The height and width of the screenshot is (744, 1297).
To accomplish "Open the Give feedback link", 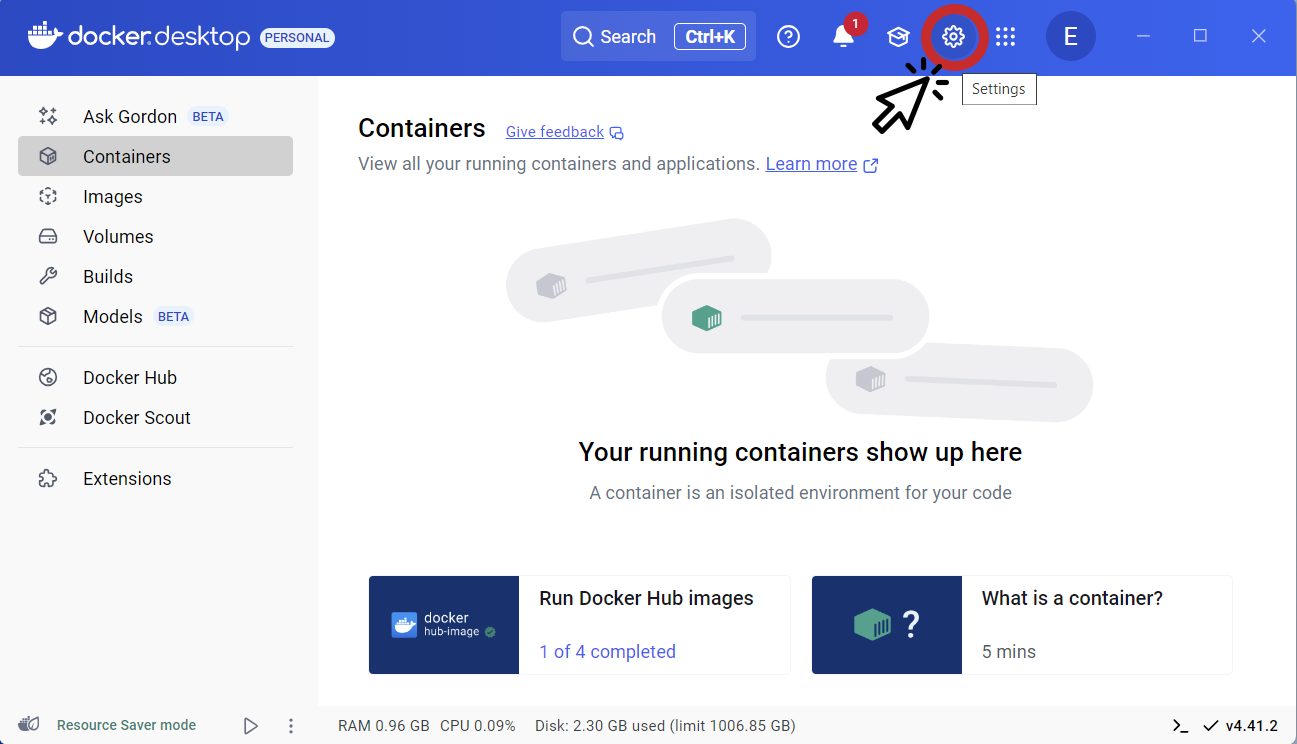I will point(555,131).
